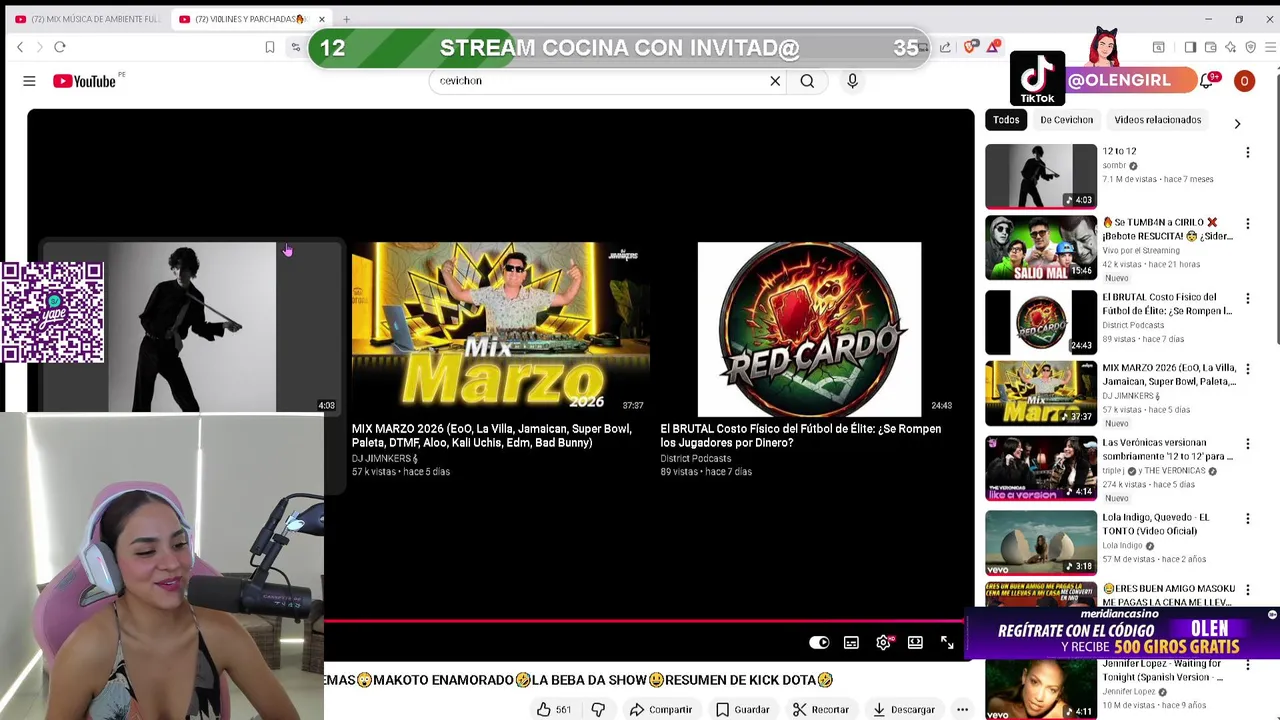Bookmark this page in the address bar

270,47
